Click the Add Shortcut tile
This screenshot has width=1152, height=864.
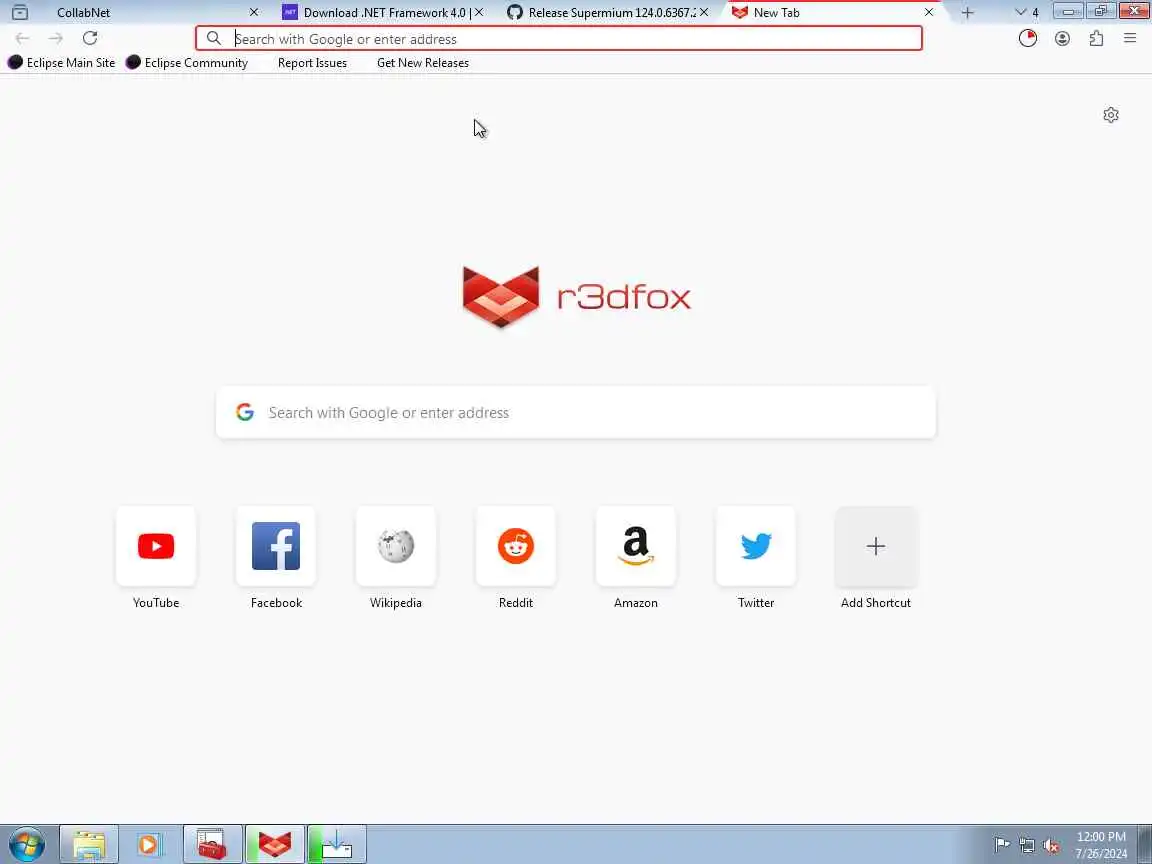pyautogui.click(x=876, y=546)
